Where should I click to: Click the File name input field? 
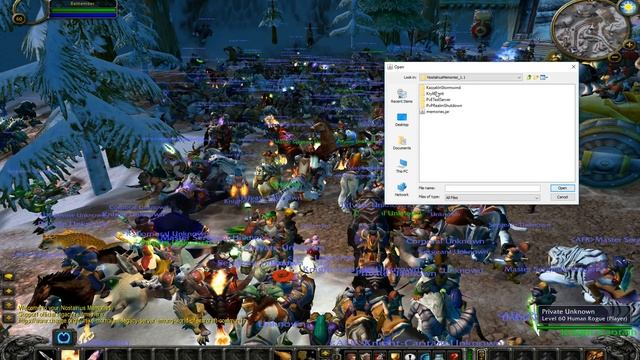pos(492,188)
